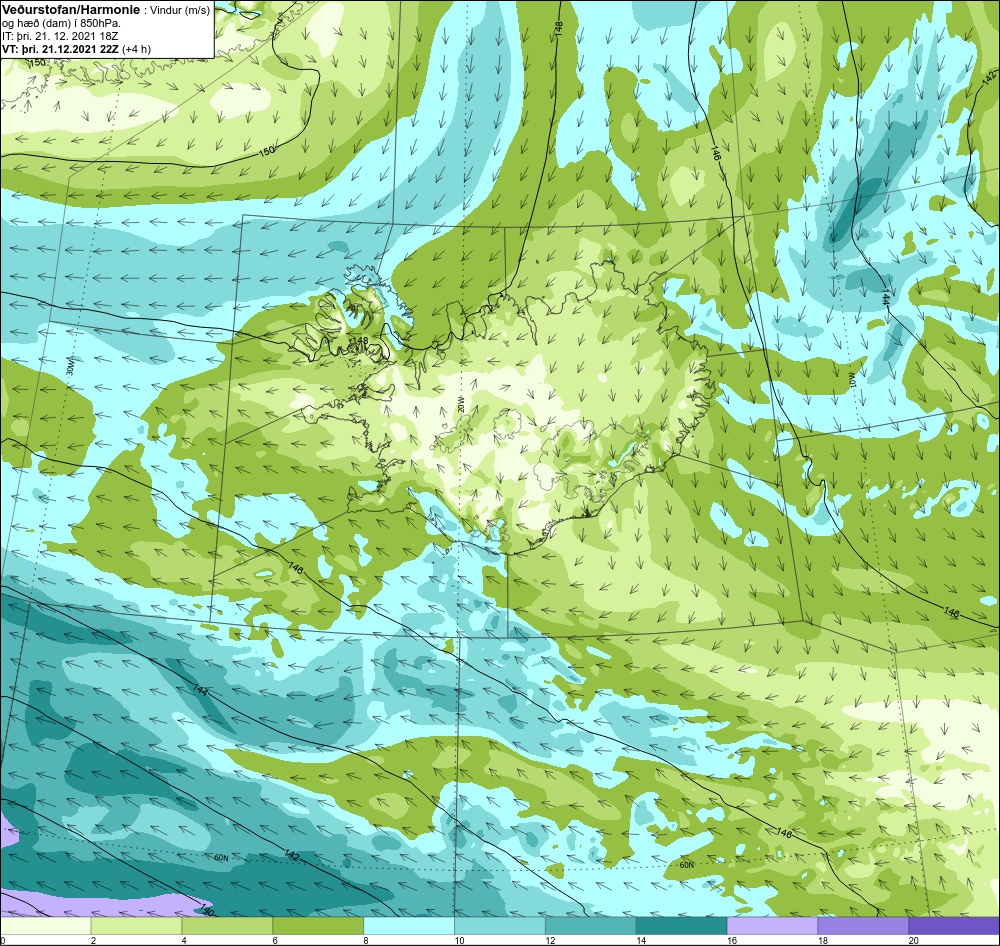
Task: Click the '30W' longitude label
Action: [x=70, y=366]
